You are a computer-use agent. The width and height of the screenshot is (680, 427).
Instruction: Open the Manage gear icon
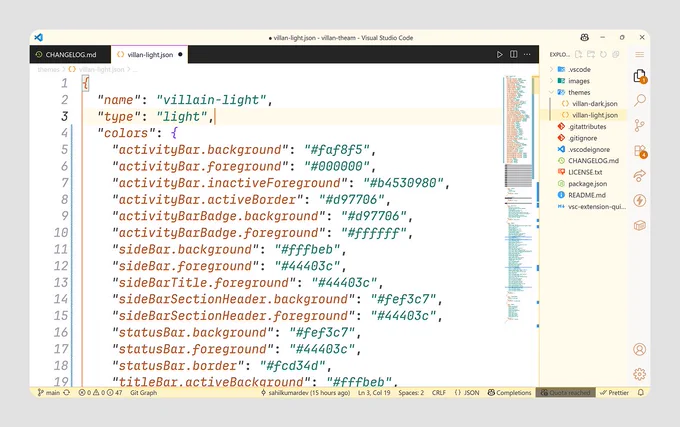[x=639, y=374]
